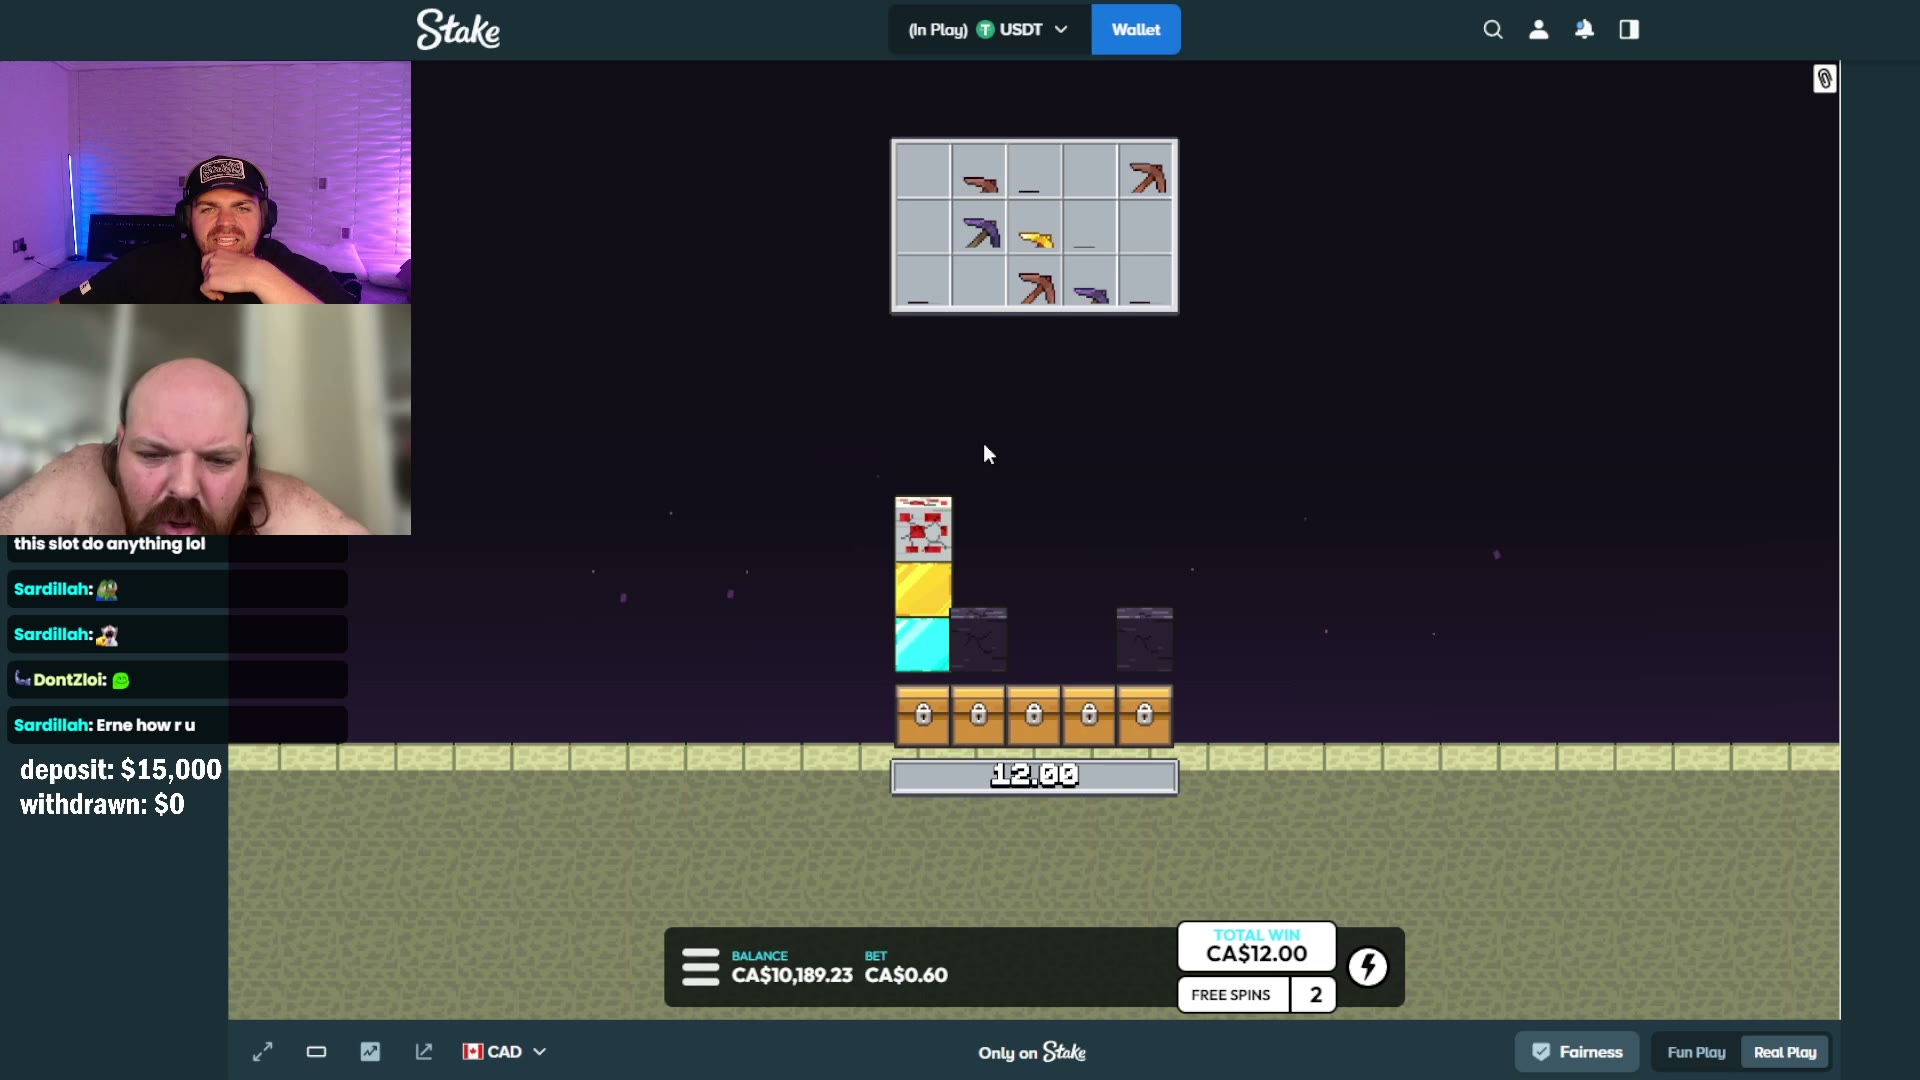1920x1080 pixels.
Task: Click the Canadian flag currency icon
Action: (473, 1052)
